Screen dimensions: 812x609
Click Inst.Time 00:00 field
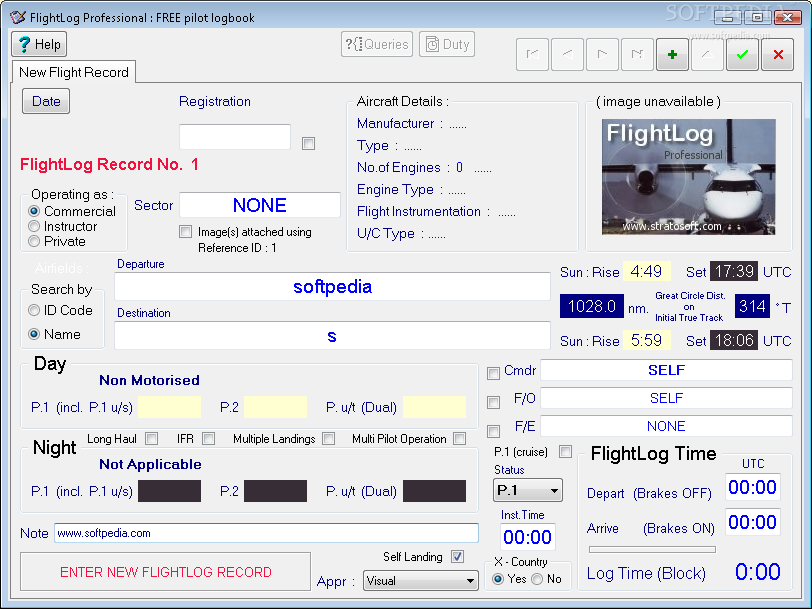(x=528, y=537)
